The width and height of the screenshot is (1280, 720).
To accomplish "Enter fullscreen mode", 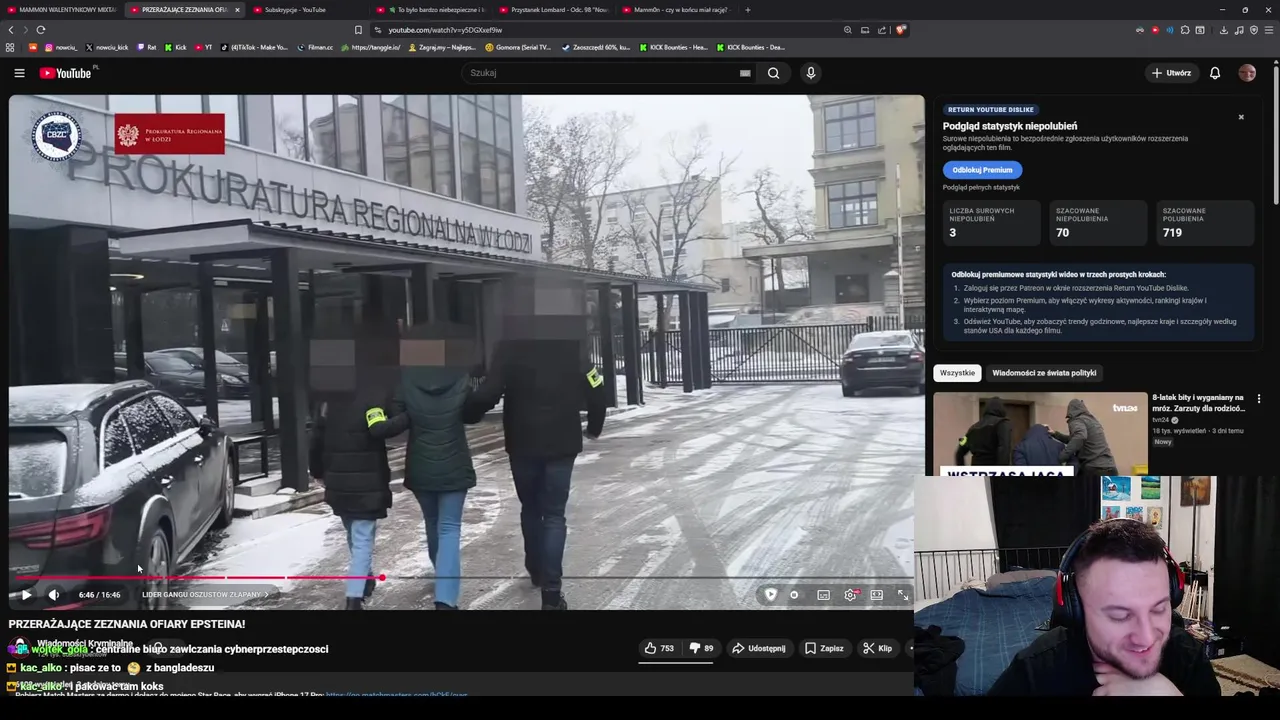I will [x=903, y=595].
